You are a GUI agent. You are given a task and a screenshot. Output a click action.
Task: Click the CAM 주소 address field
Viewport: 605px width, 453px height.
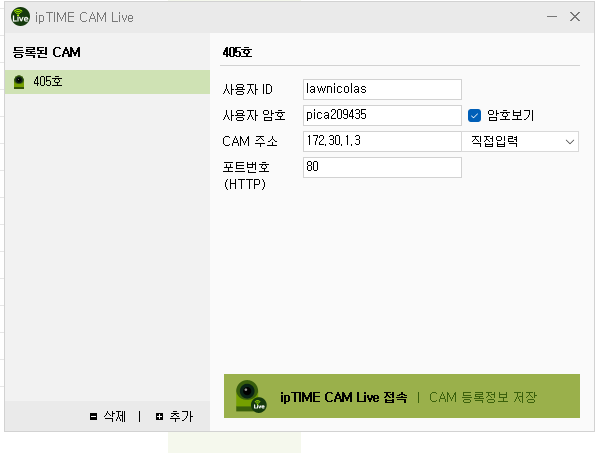click(382, 141)
